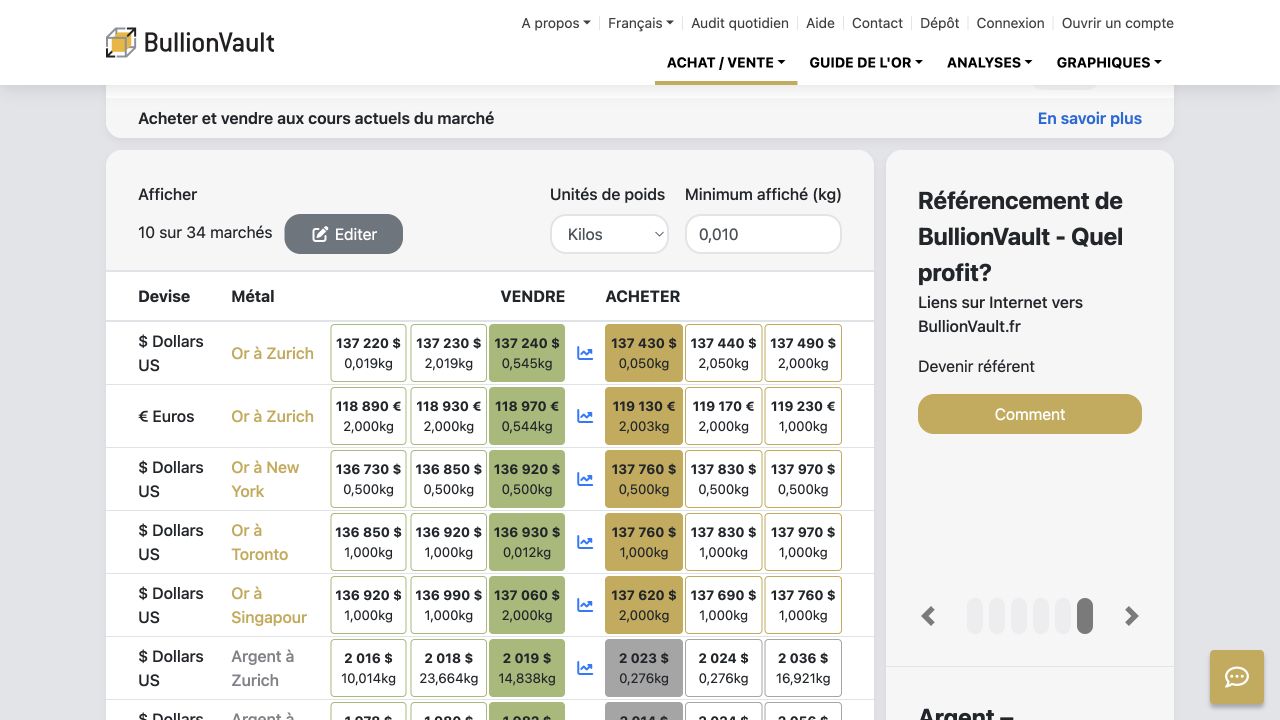Select the 136 730 $ New York sell order
1280x720 pixels.
click(x=368, y=479)
